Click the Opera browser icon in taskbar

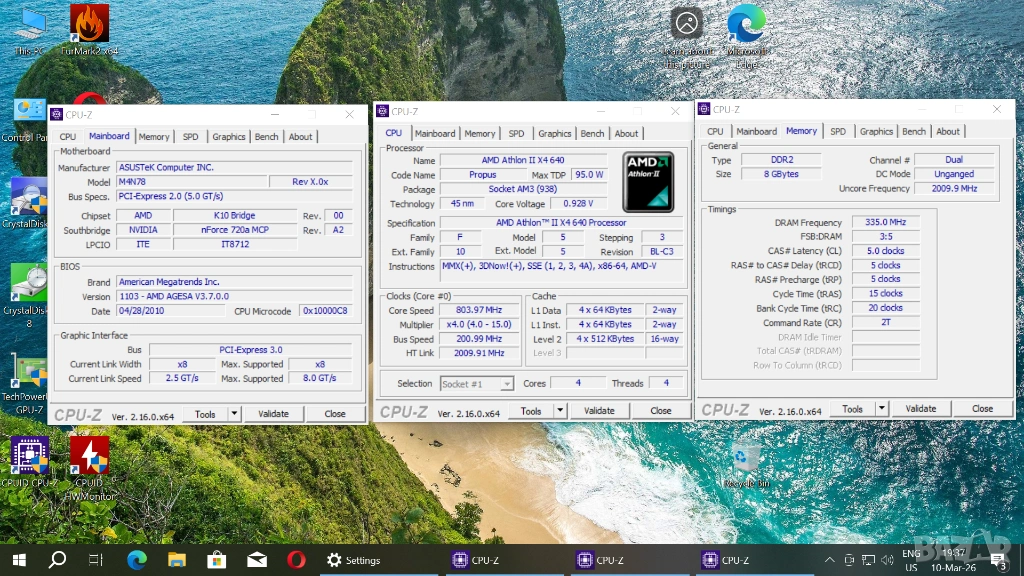pos(296,560)
